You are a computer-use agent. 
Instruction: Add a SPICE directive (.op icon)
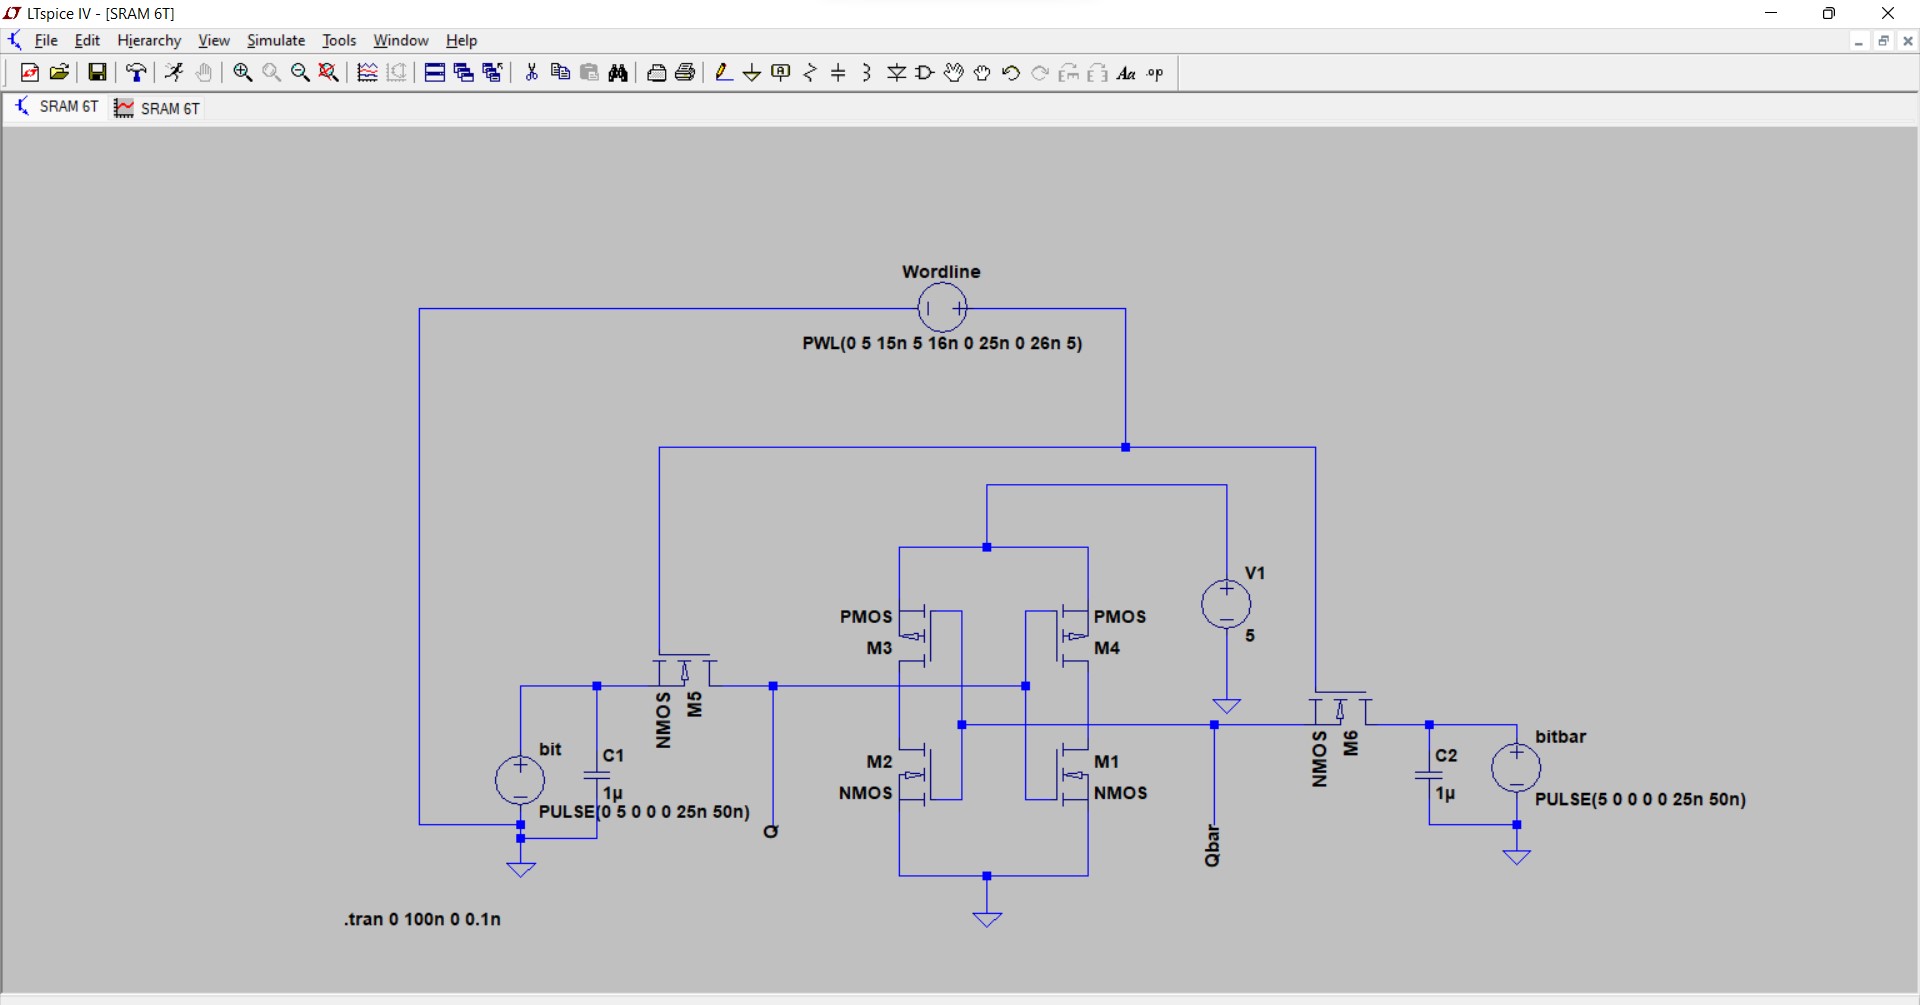pos(1155,72)
